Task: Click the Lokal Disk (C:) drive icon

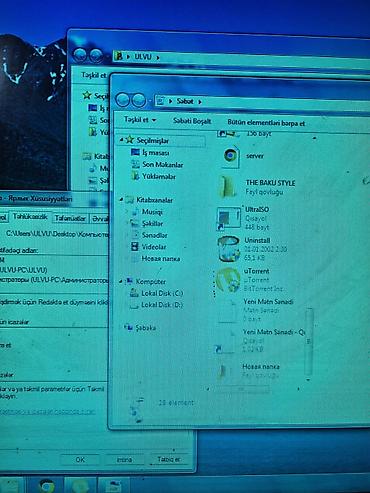Action: pyautogui.click(x=134, y=293)
